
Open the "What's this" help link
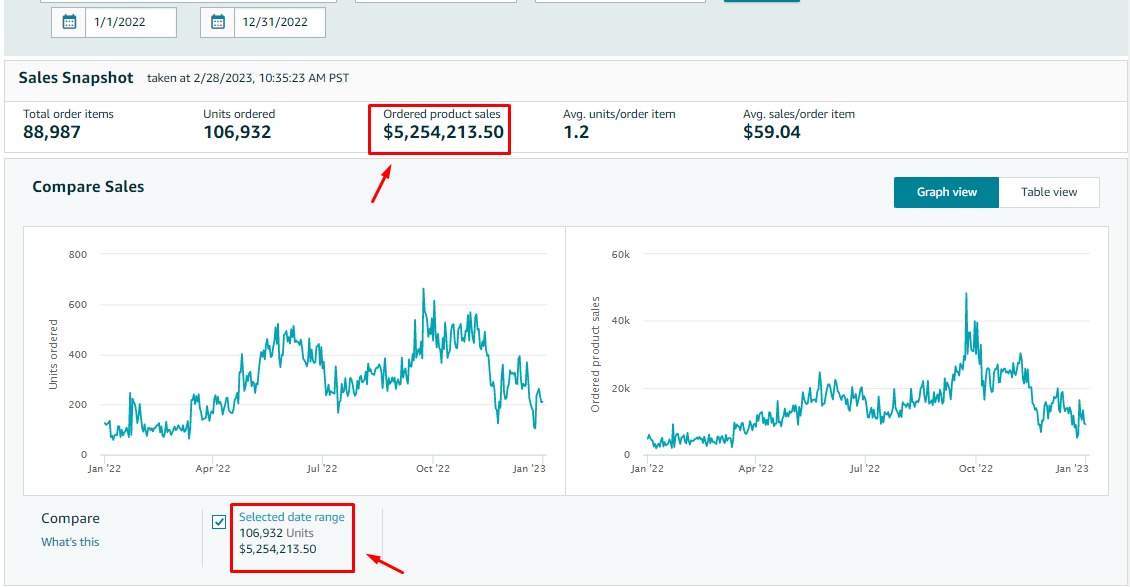(70, 542)
